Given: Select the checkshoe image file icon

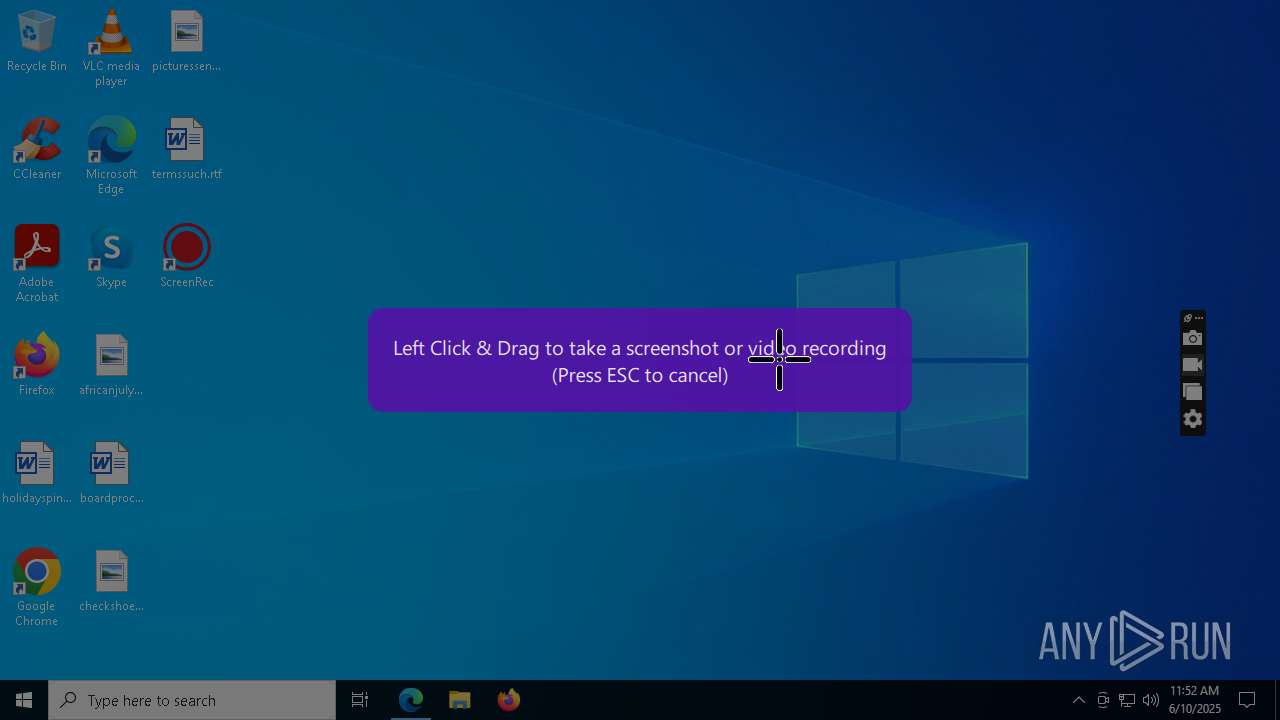Looking at the screenshot, I should tap(111, 582).
